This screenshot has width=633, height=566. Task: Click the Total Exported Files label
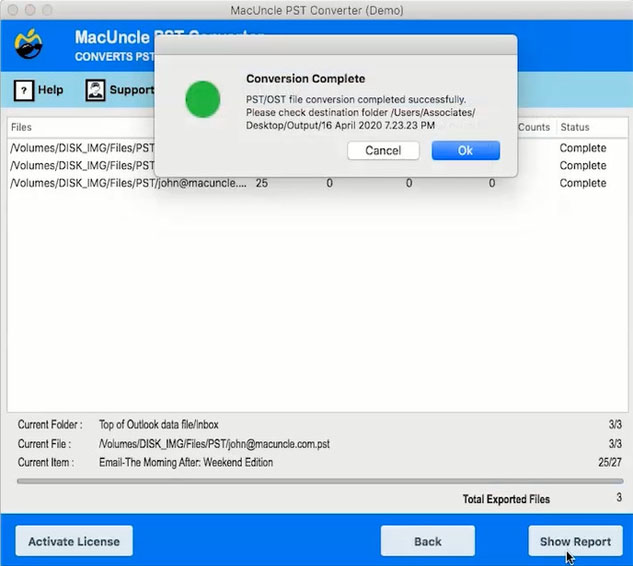(x=506, y=499)
